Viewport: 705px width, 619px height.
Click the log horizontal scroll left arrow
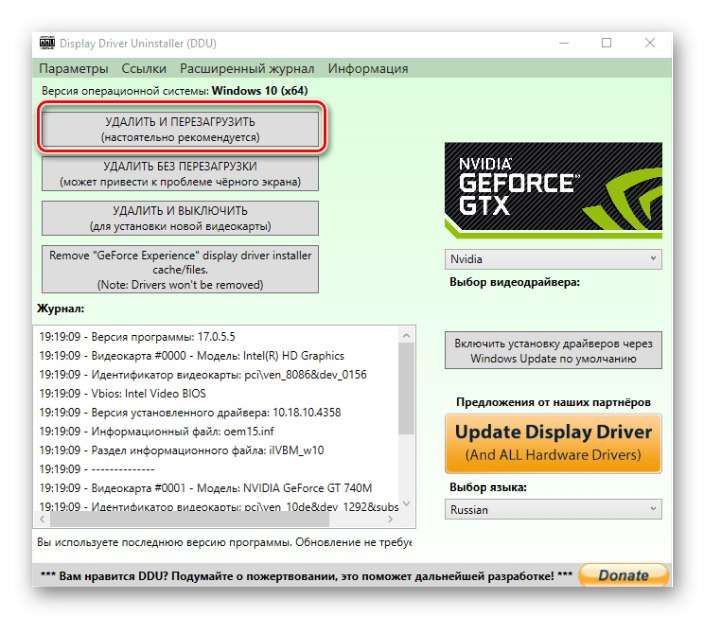point(42,519)
